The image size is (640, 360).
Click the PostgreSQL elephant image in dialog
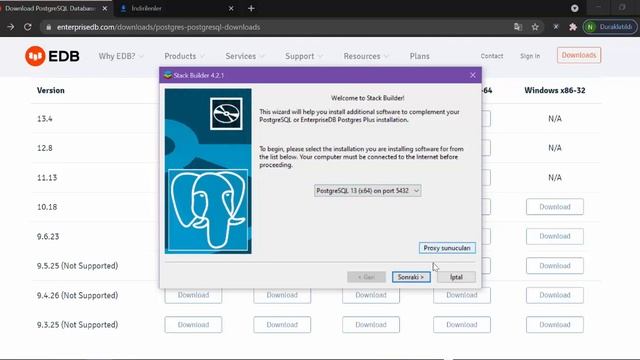click(x=208, y=210)
